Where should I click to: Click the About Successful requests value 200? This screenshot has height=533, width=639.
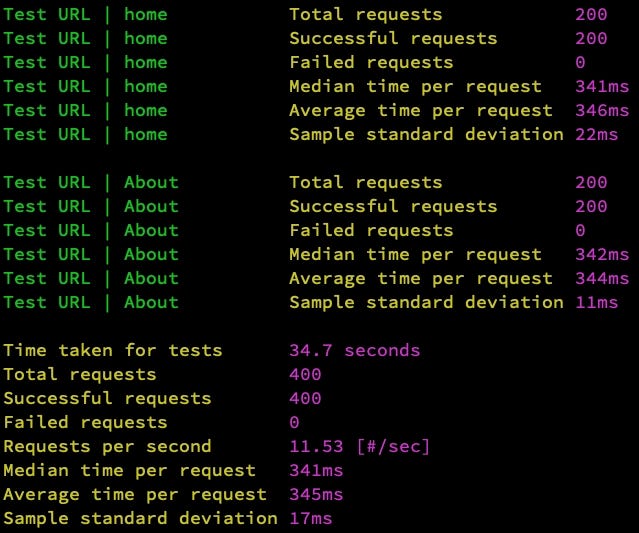click(x=591, y=207)
